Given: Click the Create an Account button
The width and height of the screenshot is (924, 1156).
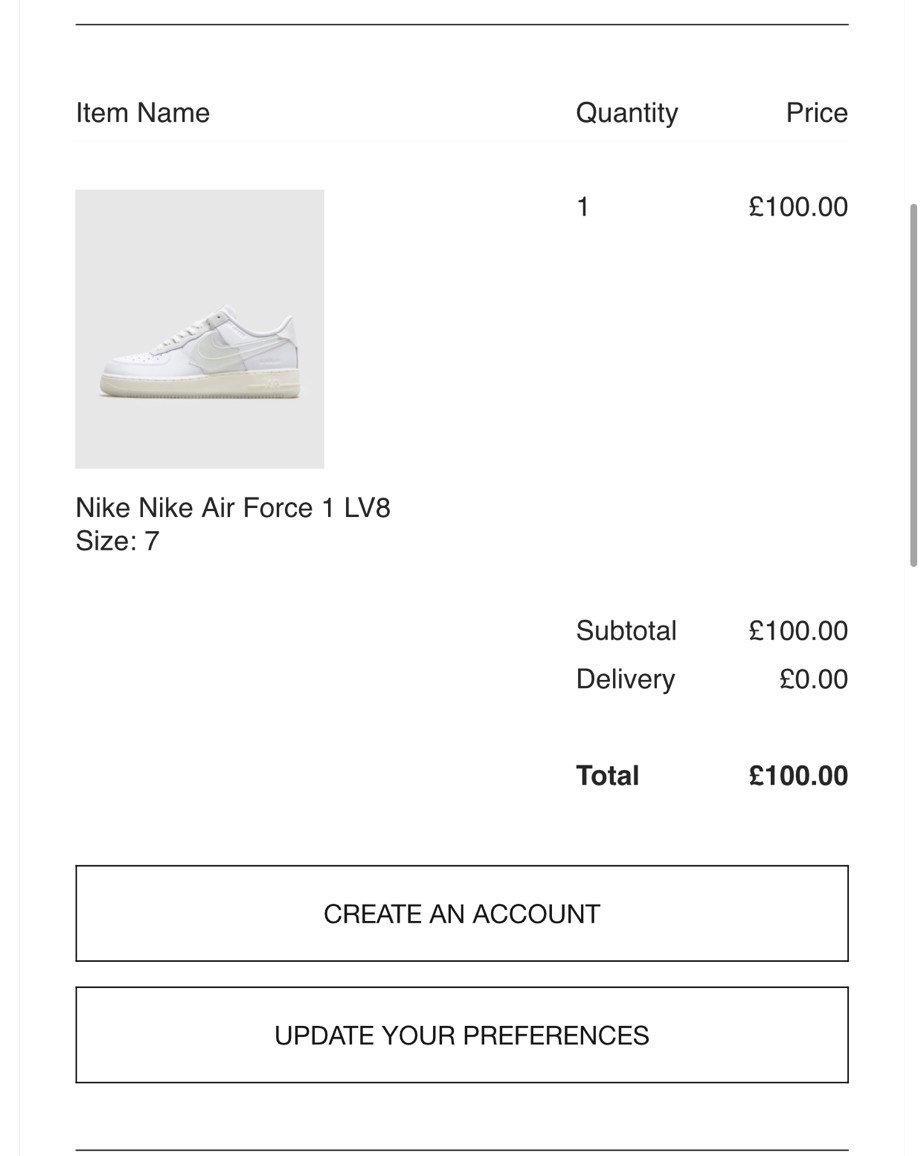Looking at the screenshot, I should coord(462,913).
